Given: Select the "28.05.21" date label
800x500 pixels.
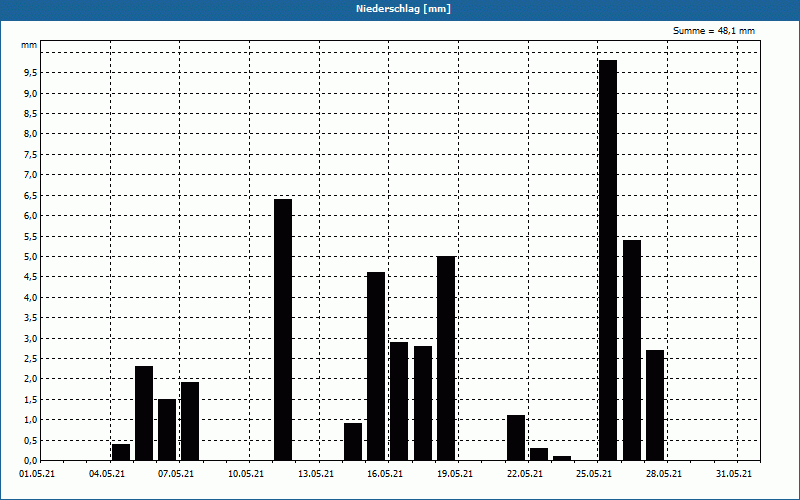Looking at the screenshot, I should pyautogui.click(x=664, y=474).
